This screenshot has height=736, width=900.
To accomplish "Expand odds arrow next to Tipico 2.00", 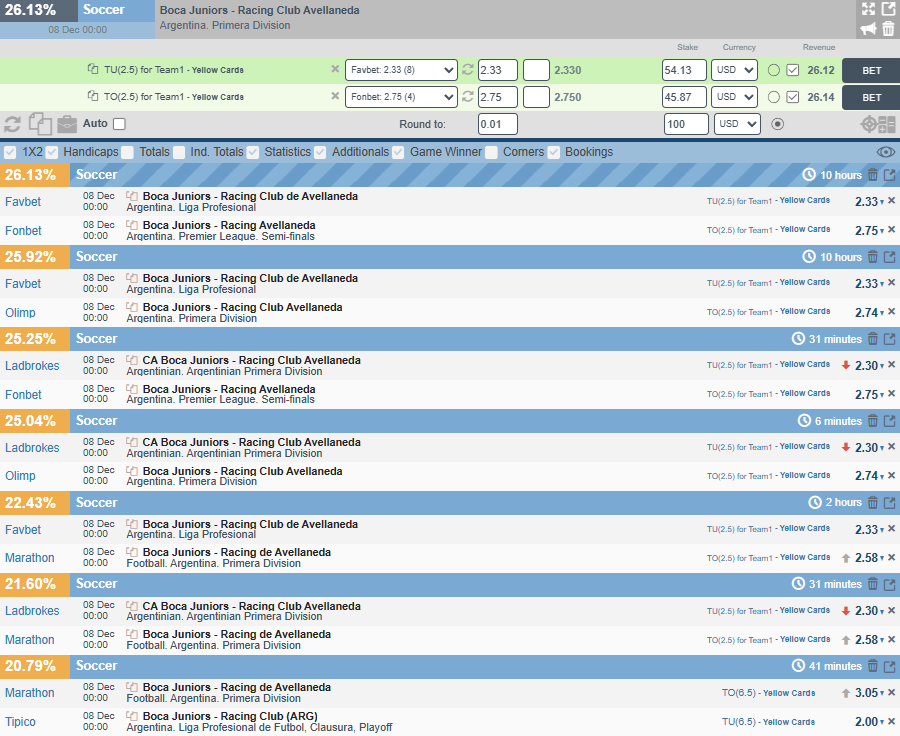I will [x=882, y=723].
